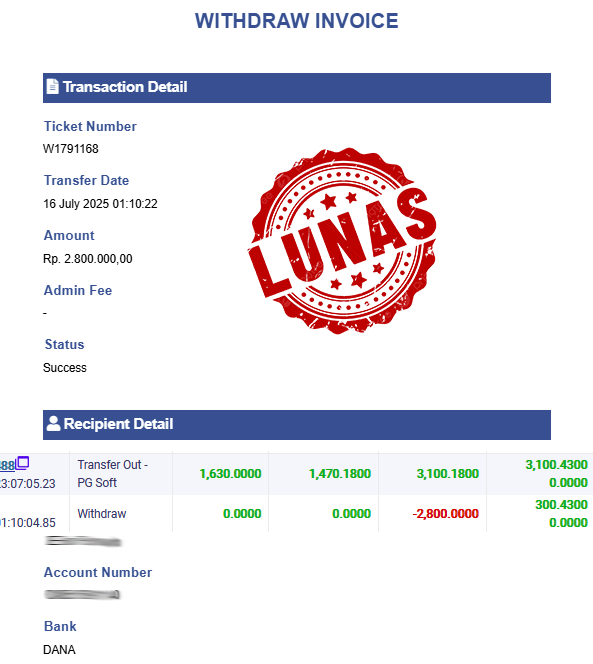Click the value 3,100.4300
Viewport: 593px width, 664px height.
557,465
